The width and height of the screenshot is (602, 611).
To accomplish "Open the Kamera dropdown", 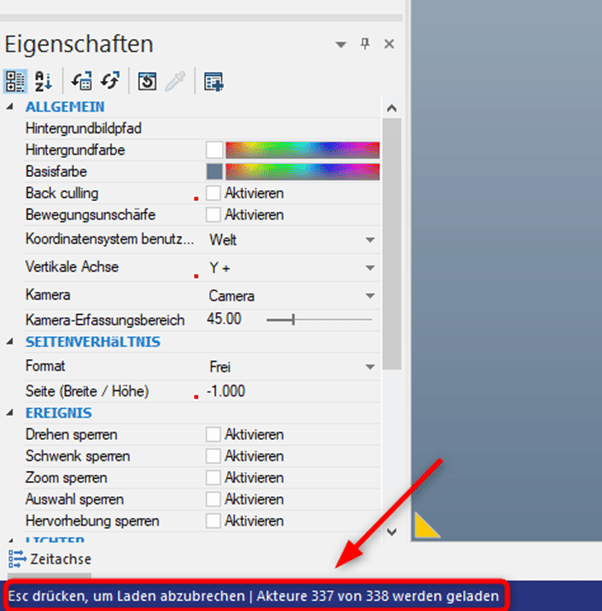I will click(x=370, y=296).
